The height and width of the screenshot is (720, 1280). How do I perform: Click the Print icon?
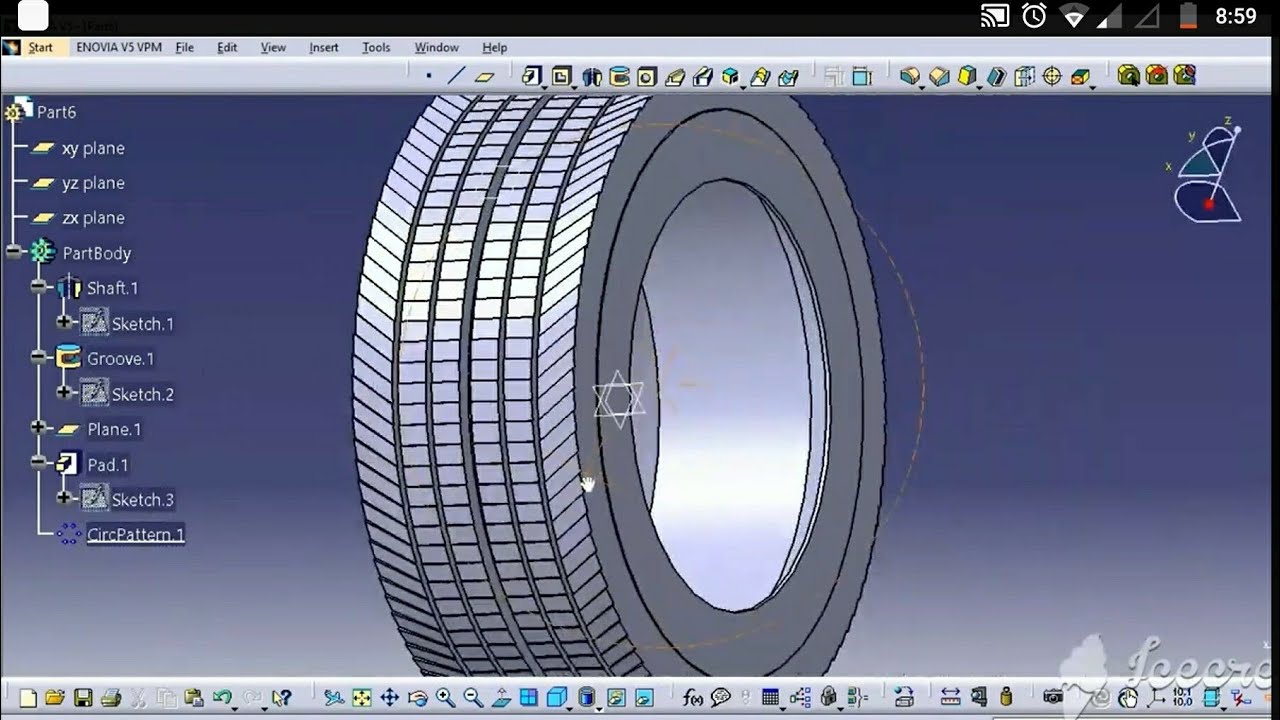pos(111,698)
